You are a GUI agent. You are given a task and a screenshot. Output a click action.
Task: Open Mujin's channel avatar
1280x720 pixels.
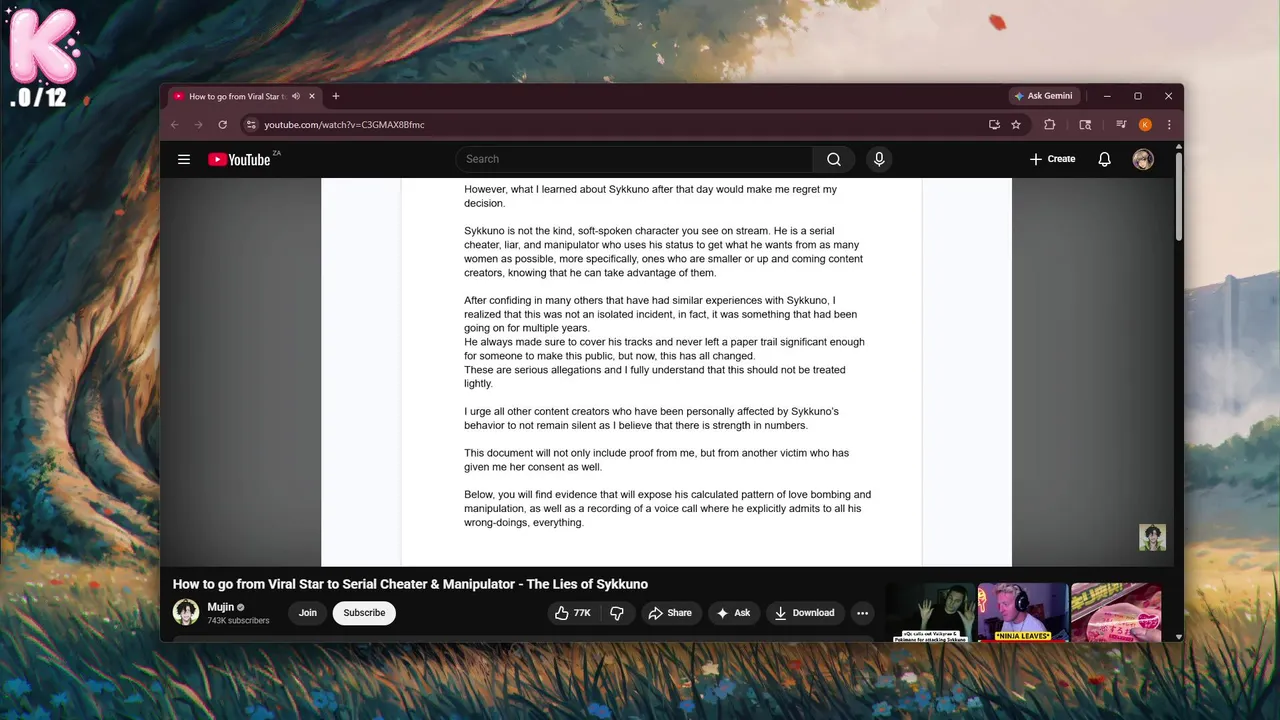pos(186,612)
